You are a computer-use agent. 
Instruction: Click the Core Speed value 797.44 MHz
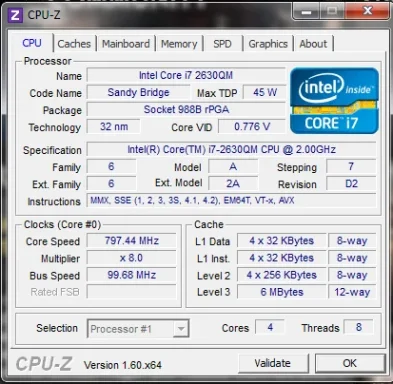131,241
